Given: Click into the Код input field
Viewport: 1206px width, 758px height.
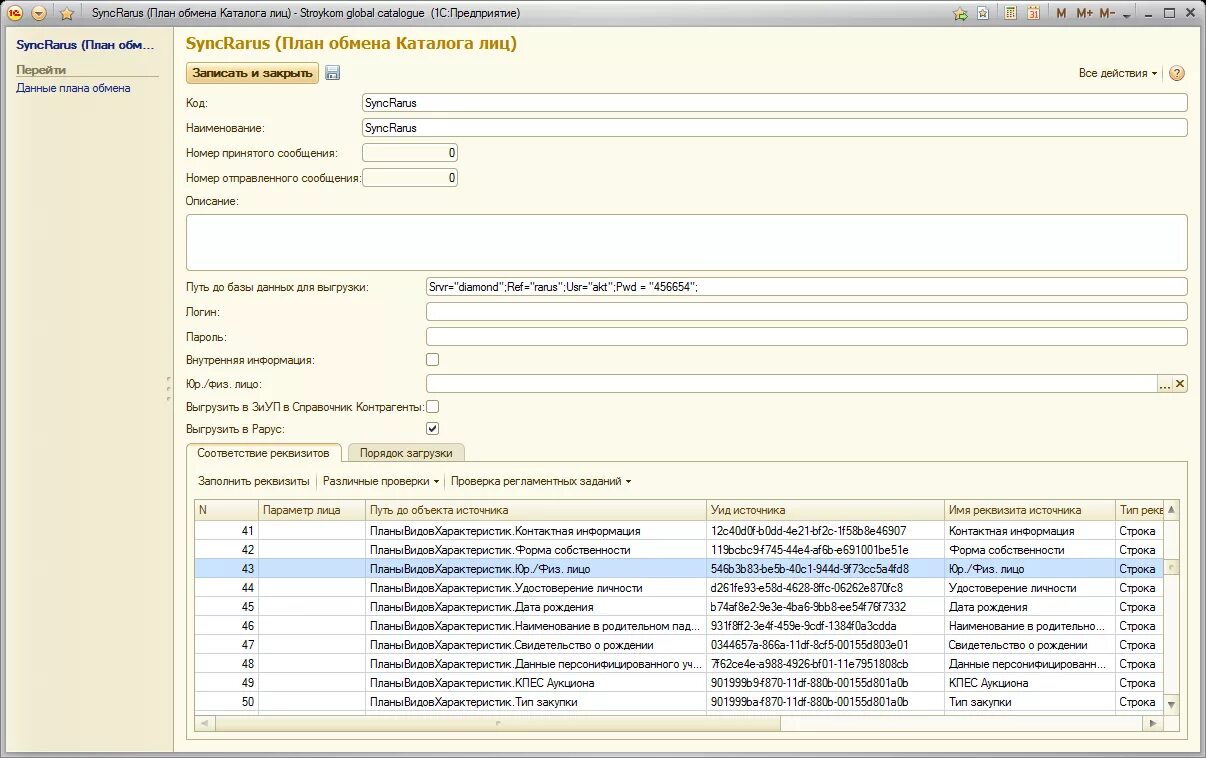Looking at the screenshot, I should point(774,103).
